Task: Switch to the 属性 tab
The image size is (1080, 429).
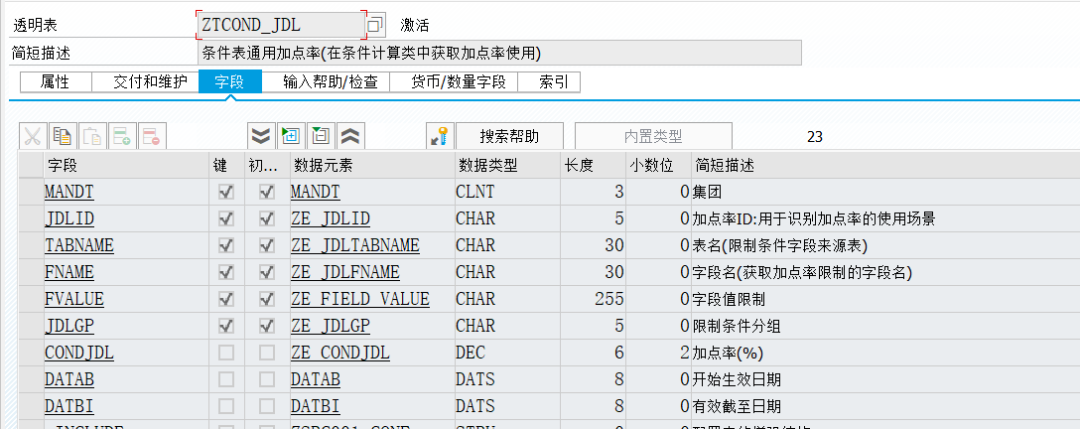Action: [55, 83]
